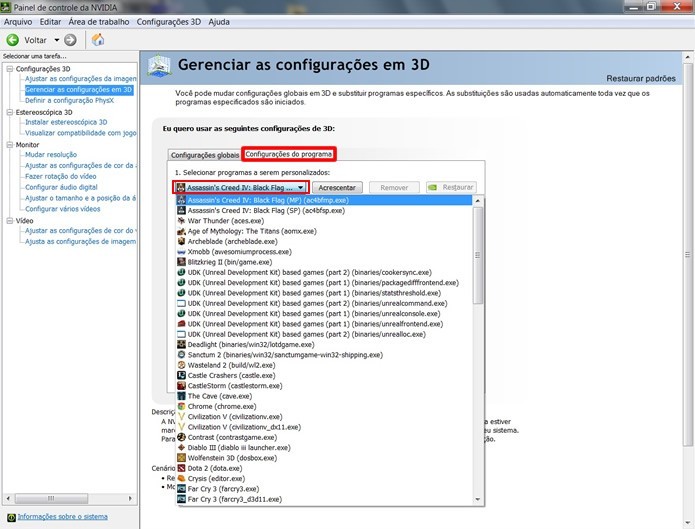Select Instalar estereoscópica 3D task
Image resolution: width=695 pixels, height=529 pixels.
tap(66, 122)
